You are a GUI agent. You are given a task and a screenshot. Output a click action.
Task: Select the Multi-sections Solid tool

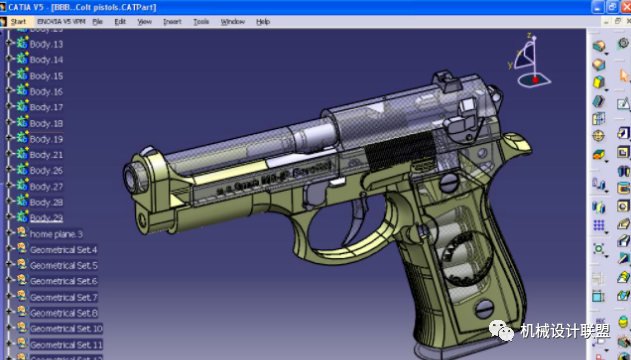click(x=623, y=277)
